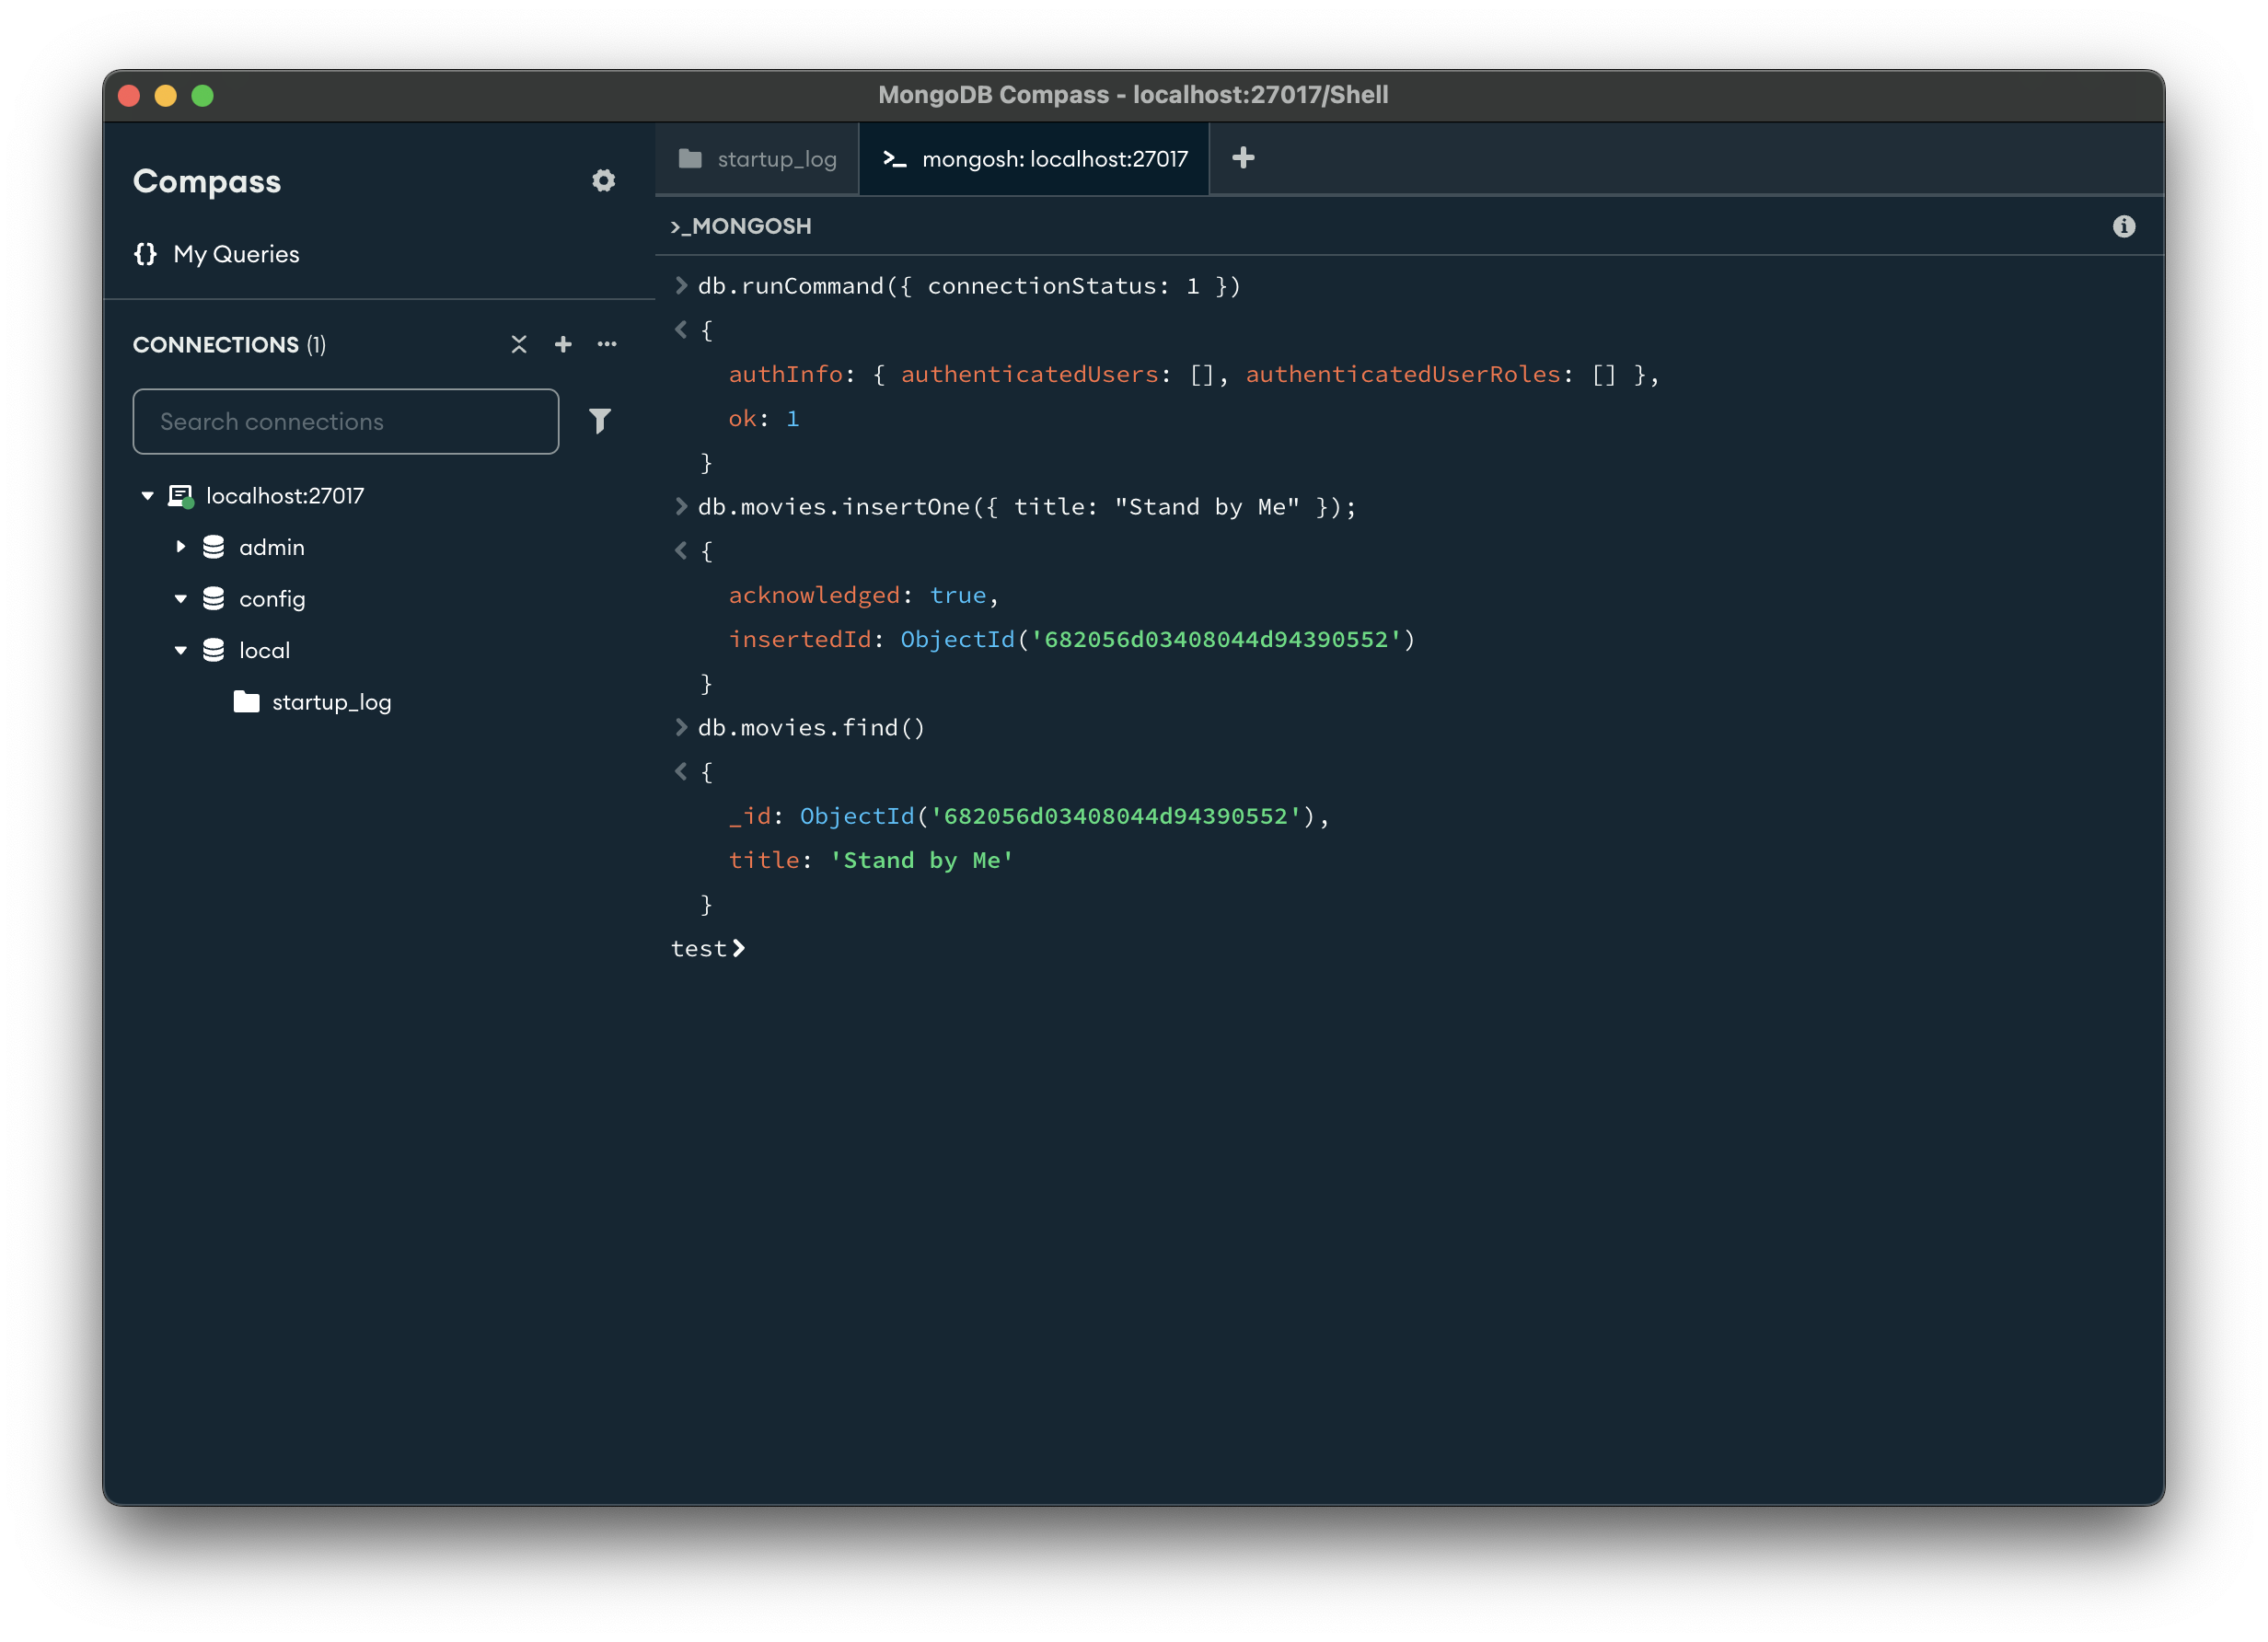Click the sidebar startup_log folder icon

(246, 702)
